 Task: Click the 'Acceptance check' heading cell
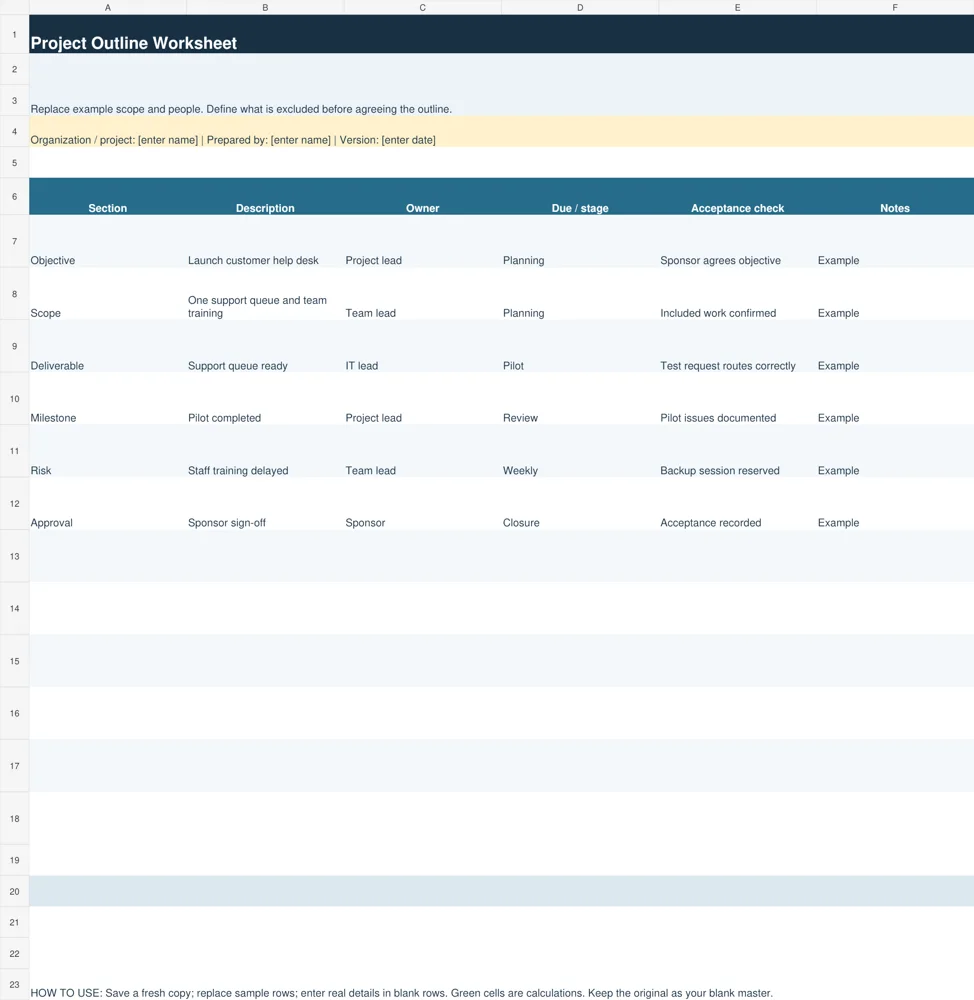(737, 196)
